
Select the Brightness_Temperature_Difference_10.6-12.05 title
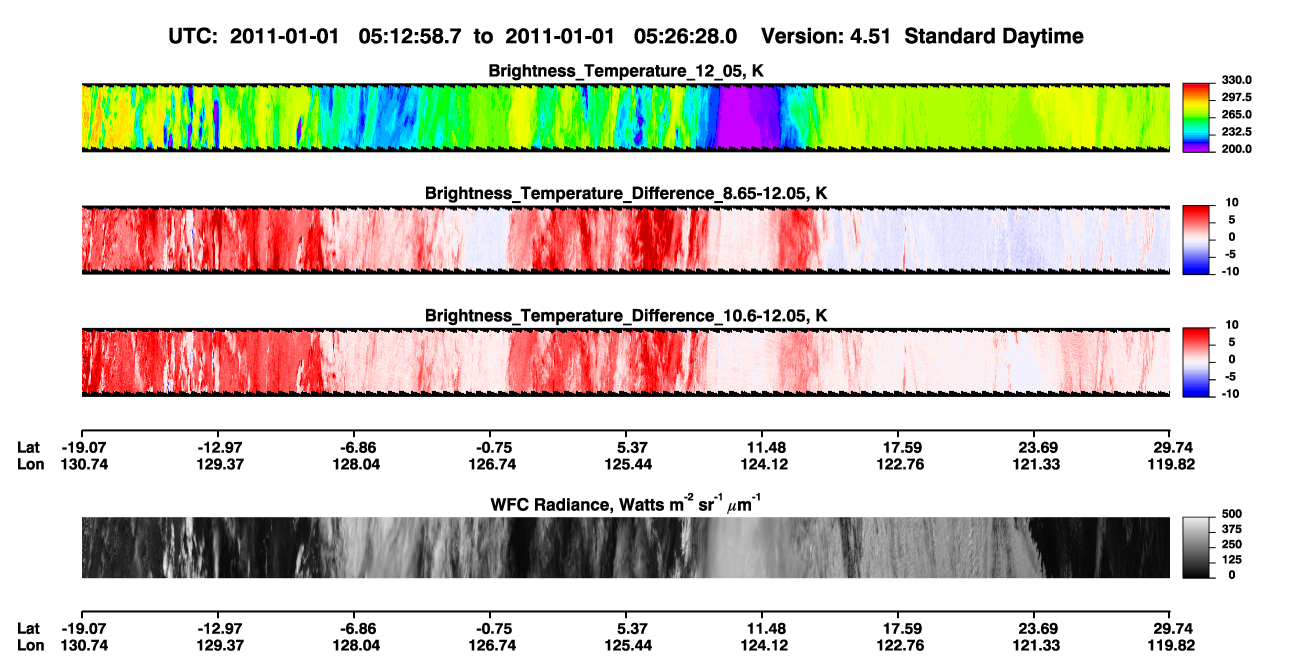pos(626,315)
